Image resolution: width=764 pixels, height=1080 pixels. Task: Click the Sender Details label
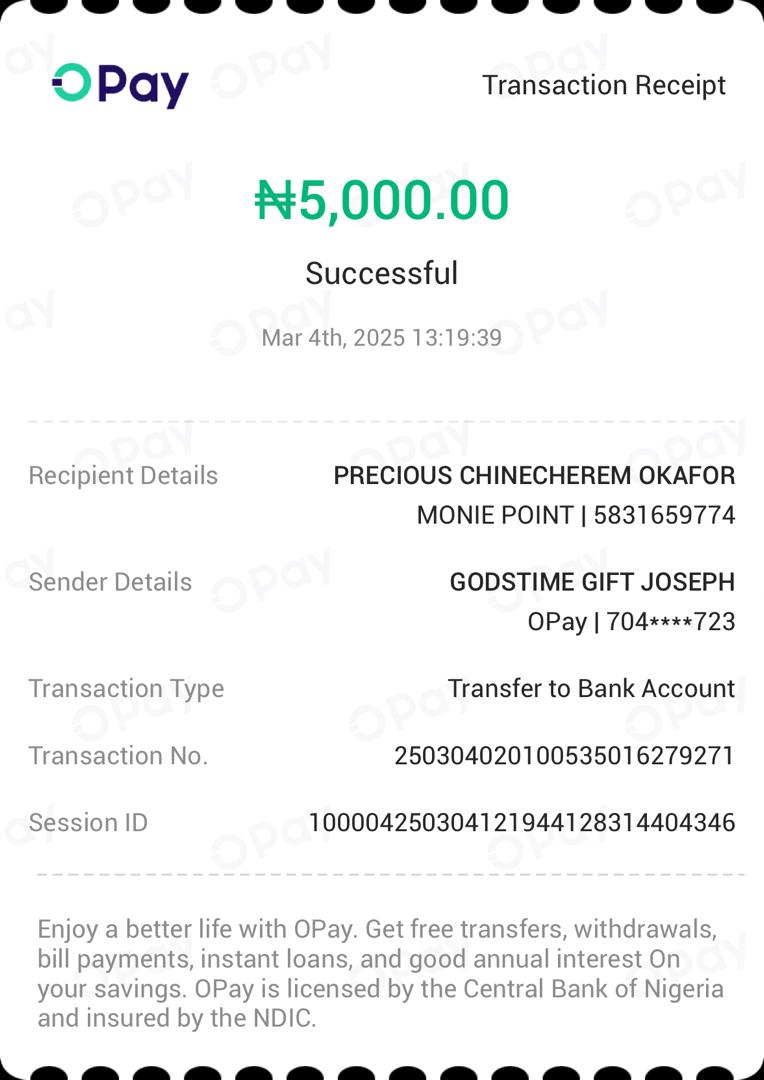(x=110, y=582)
